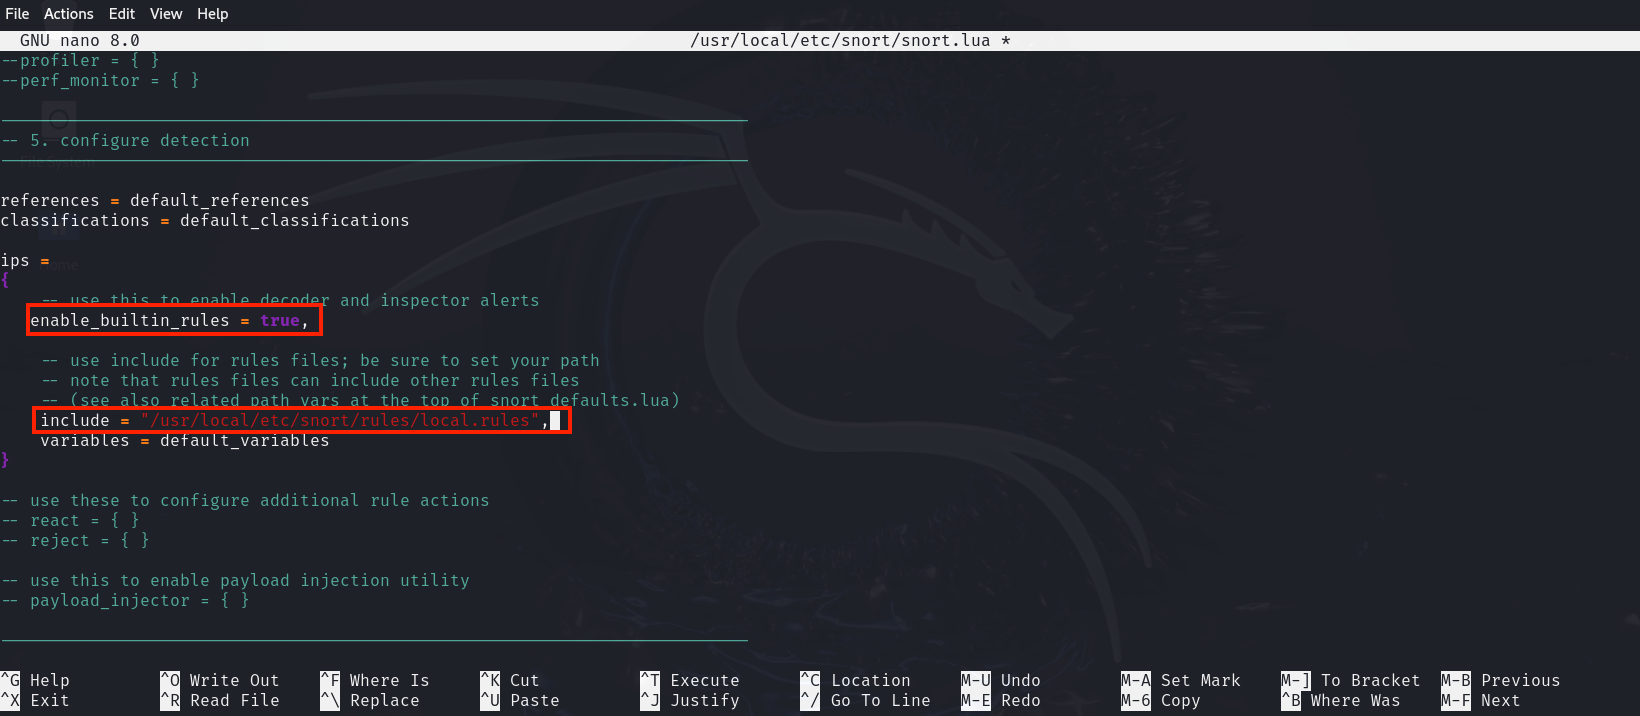This screenshot has height=716, width=1640.
Task: Click the ^R Read File shortcut
Action: click(x=220, y=700)
